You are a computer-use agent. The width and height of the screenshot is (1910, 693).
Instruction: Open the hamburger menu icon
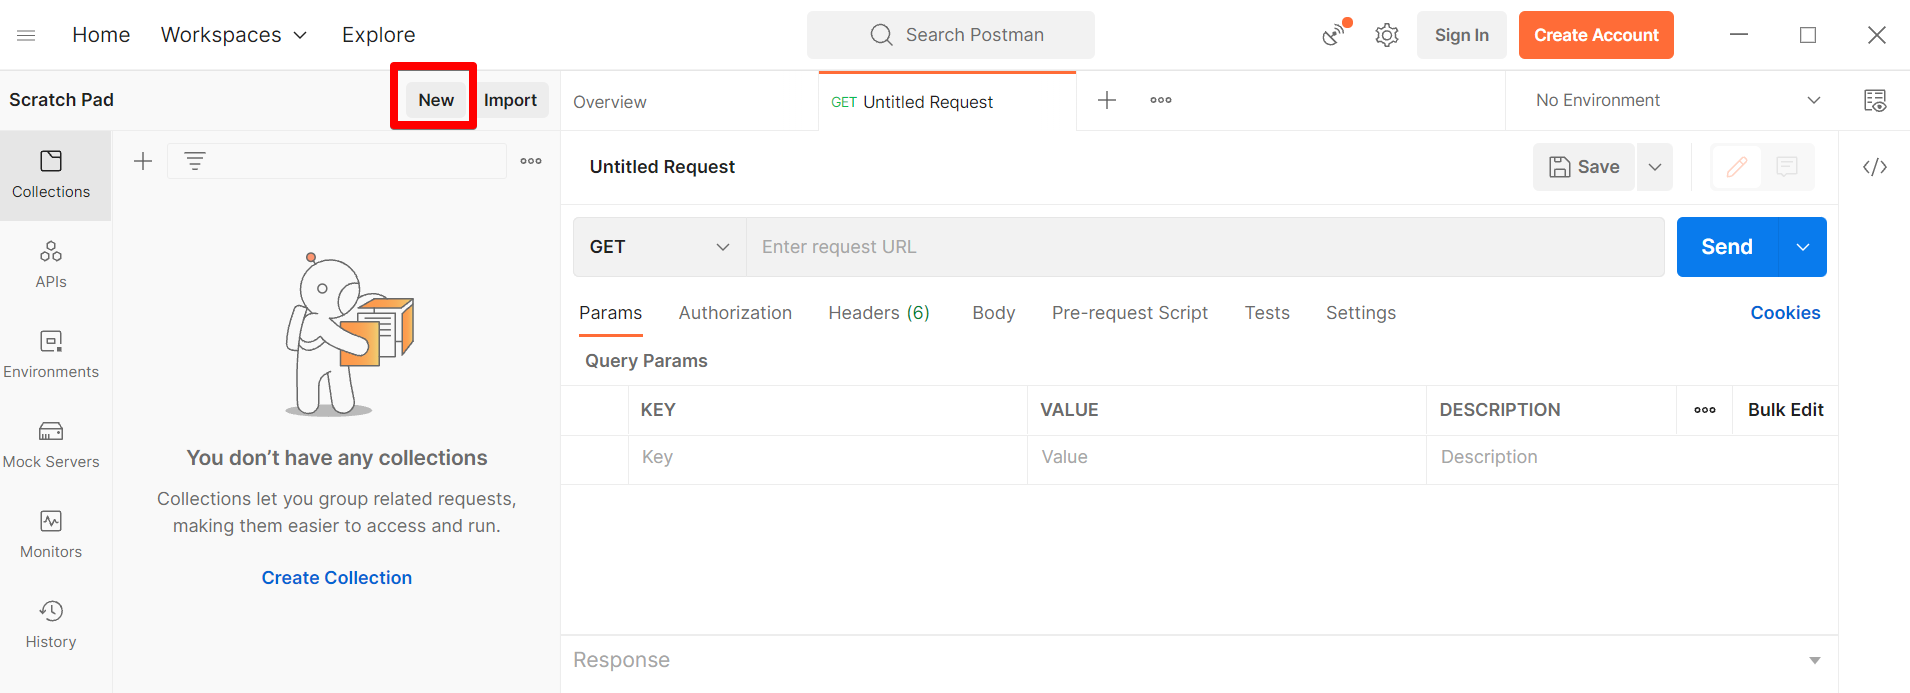click(x=27, y=35)
